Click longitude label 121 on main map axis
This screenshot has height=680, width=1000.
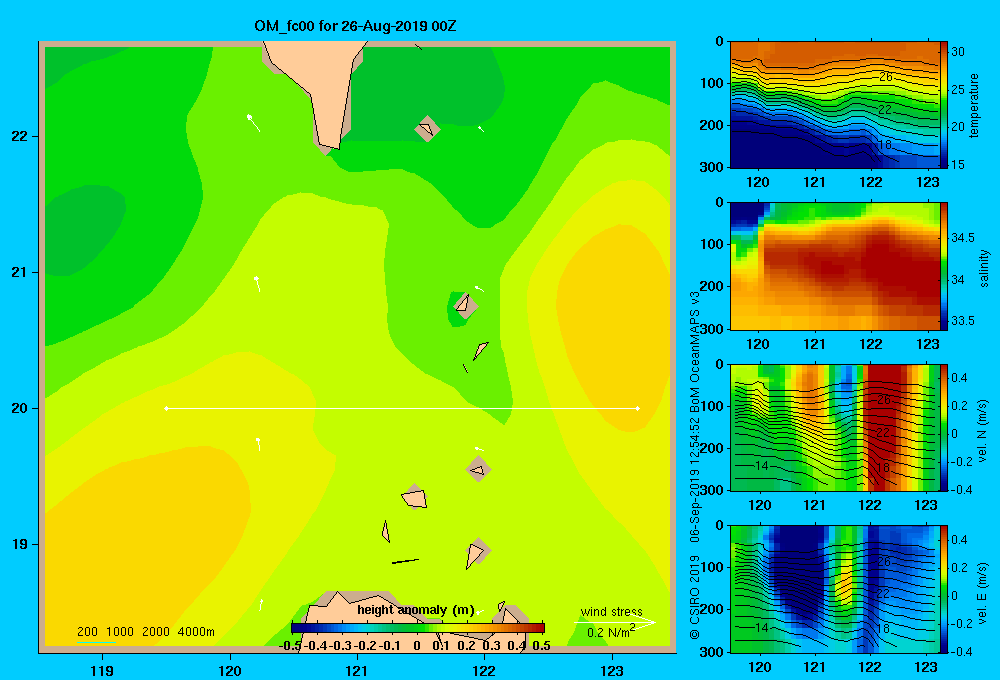pyautogui.click(x=357, y=670)
